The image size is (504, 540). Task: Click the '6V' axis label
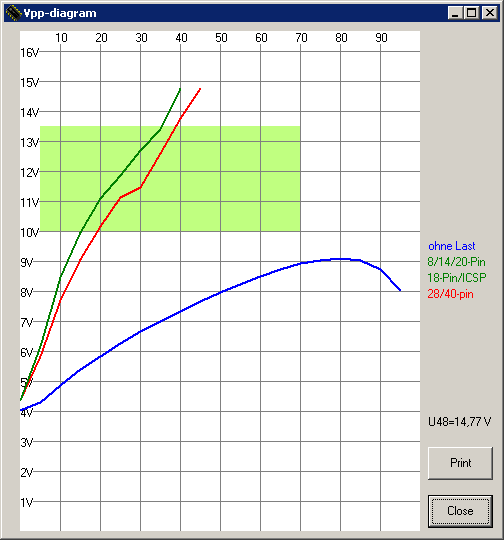tap(27, 353)
